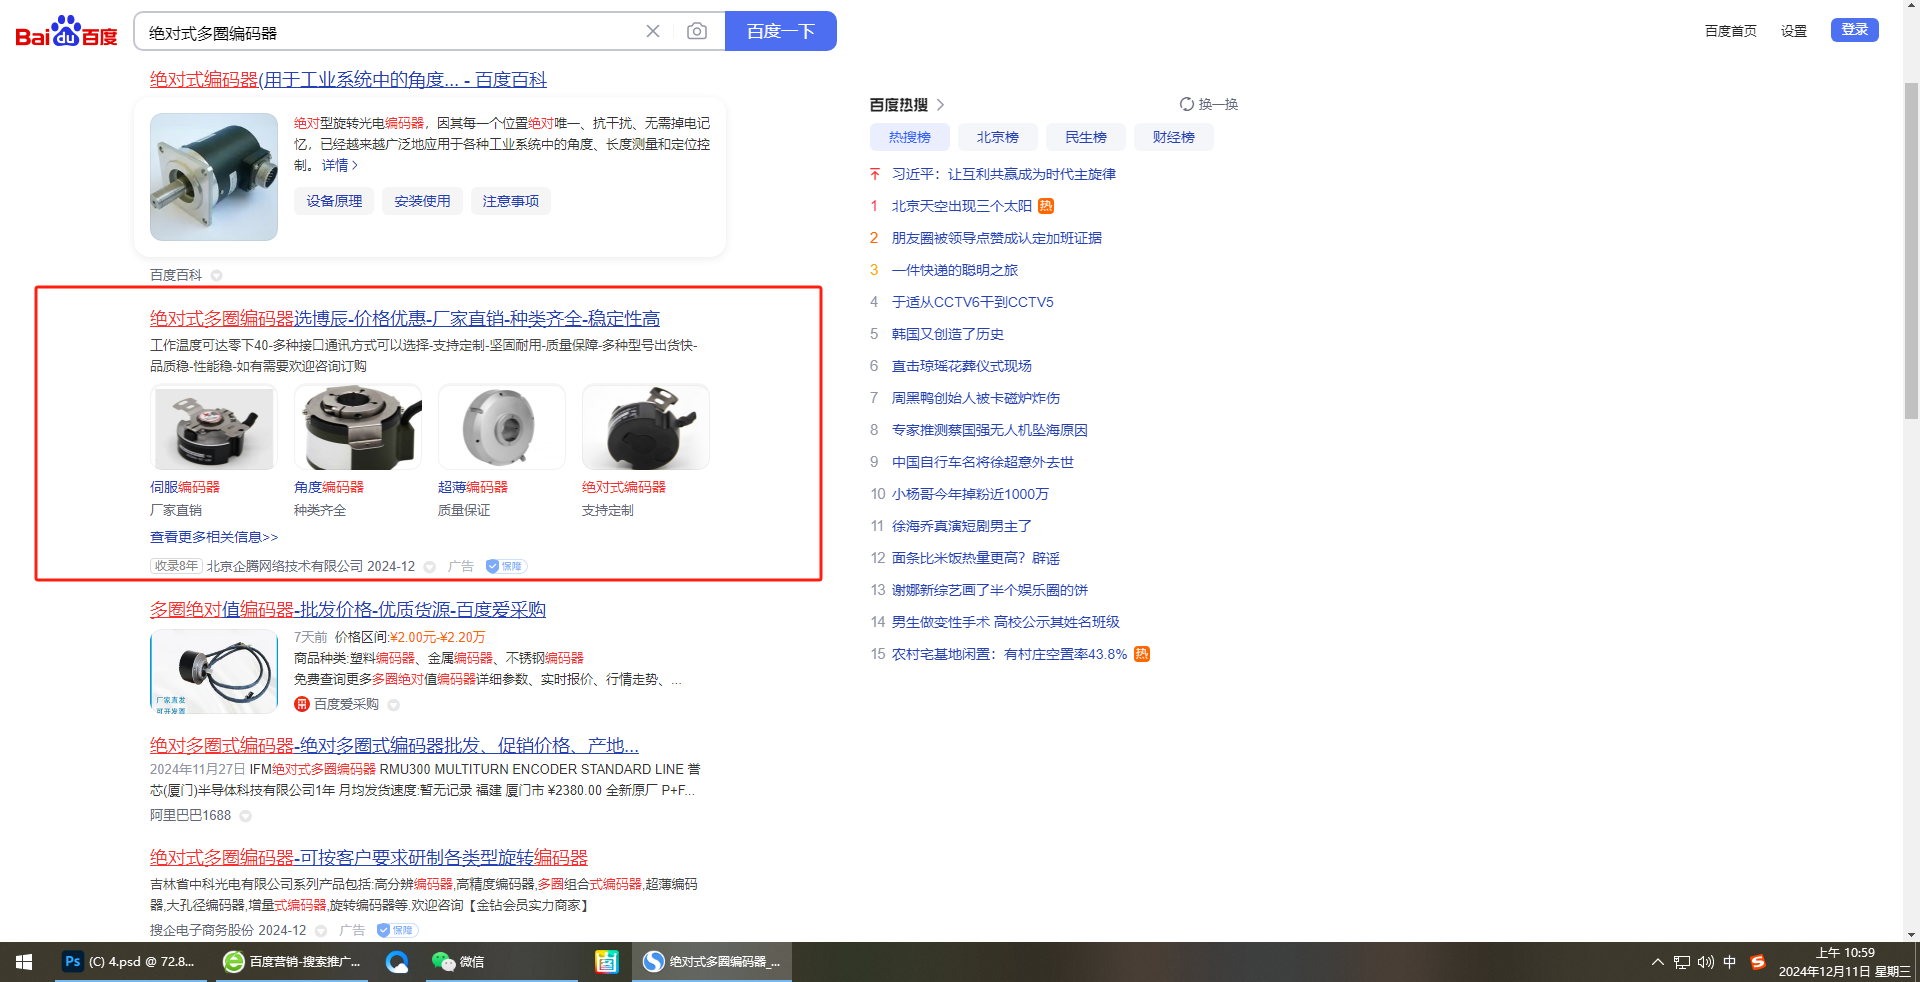Viewport: 1920px width, 982px height.
Task: Open 百度营销 browser taskbar item
Action: pos(292,962)
